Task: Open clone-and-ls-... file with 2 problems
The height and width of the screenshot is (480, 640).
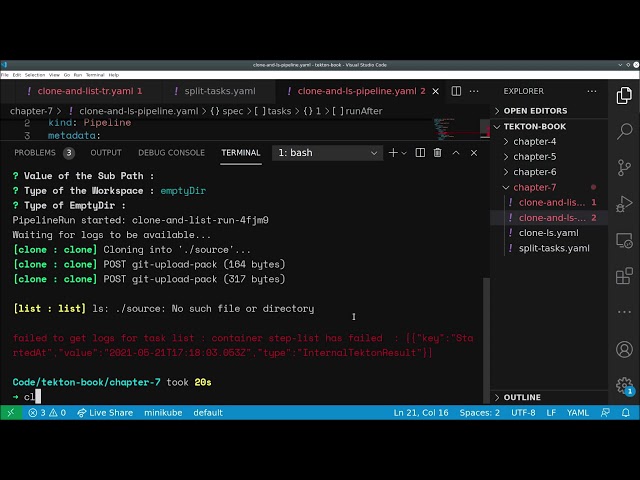Action: pyautogui.click(x=549, y=218)
